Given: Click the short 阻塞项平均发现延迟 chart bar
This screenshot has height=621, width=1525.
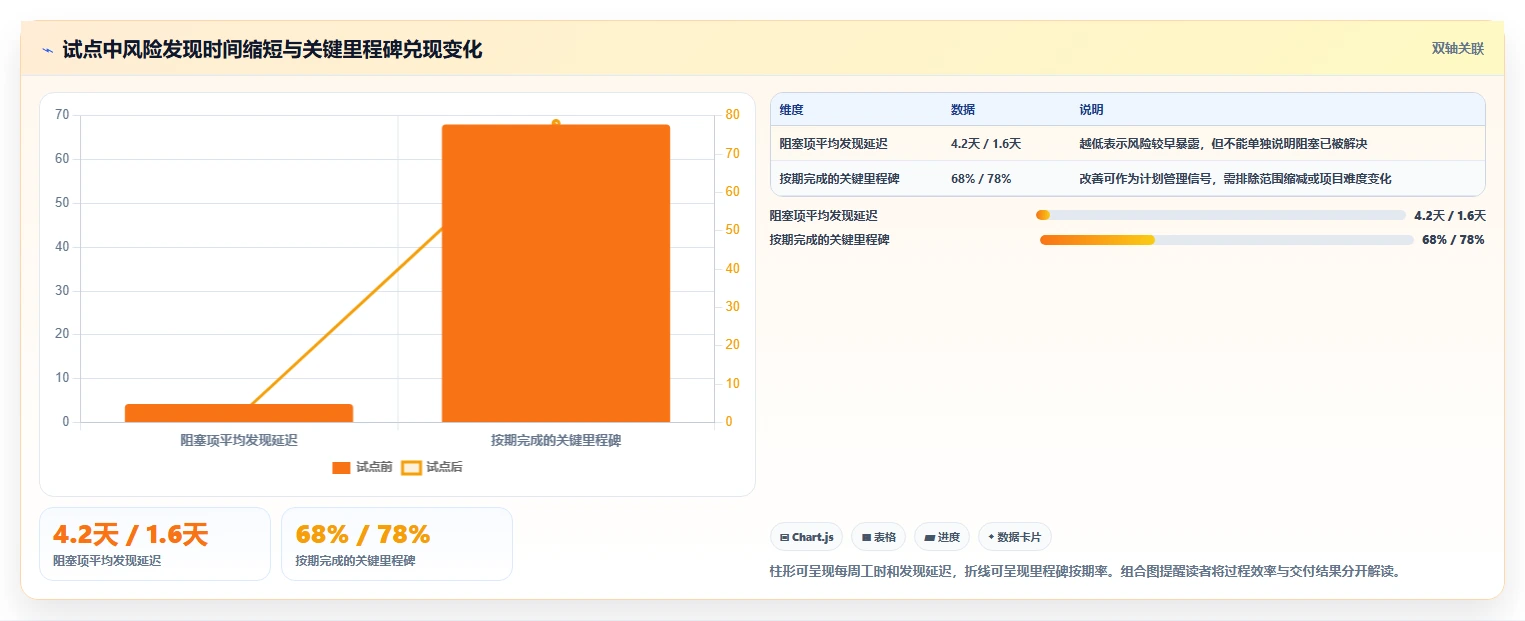Looking at the screenshot, I should pyautogui.click(x=239, y=413).
